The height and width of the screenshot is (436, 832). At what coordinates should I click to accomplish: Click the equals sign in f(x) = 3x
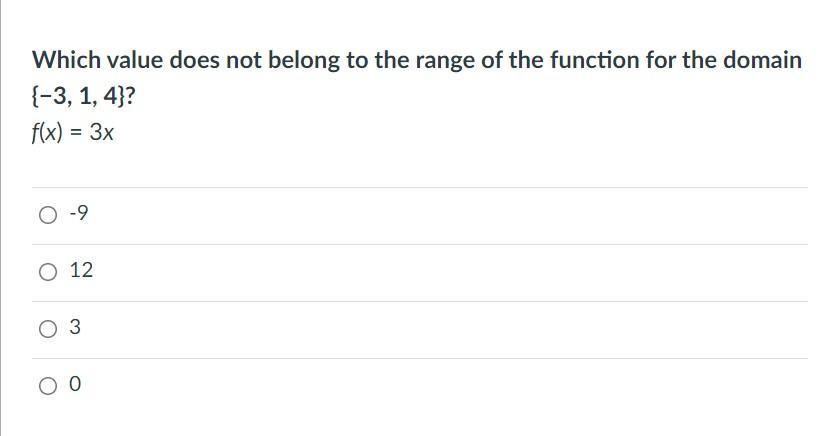point(76,133)
